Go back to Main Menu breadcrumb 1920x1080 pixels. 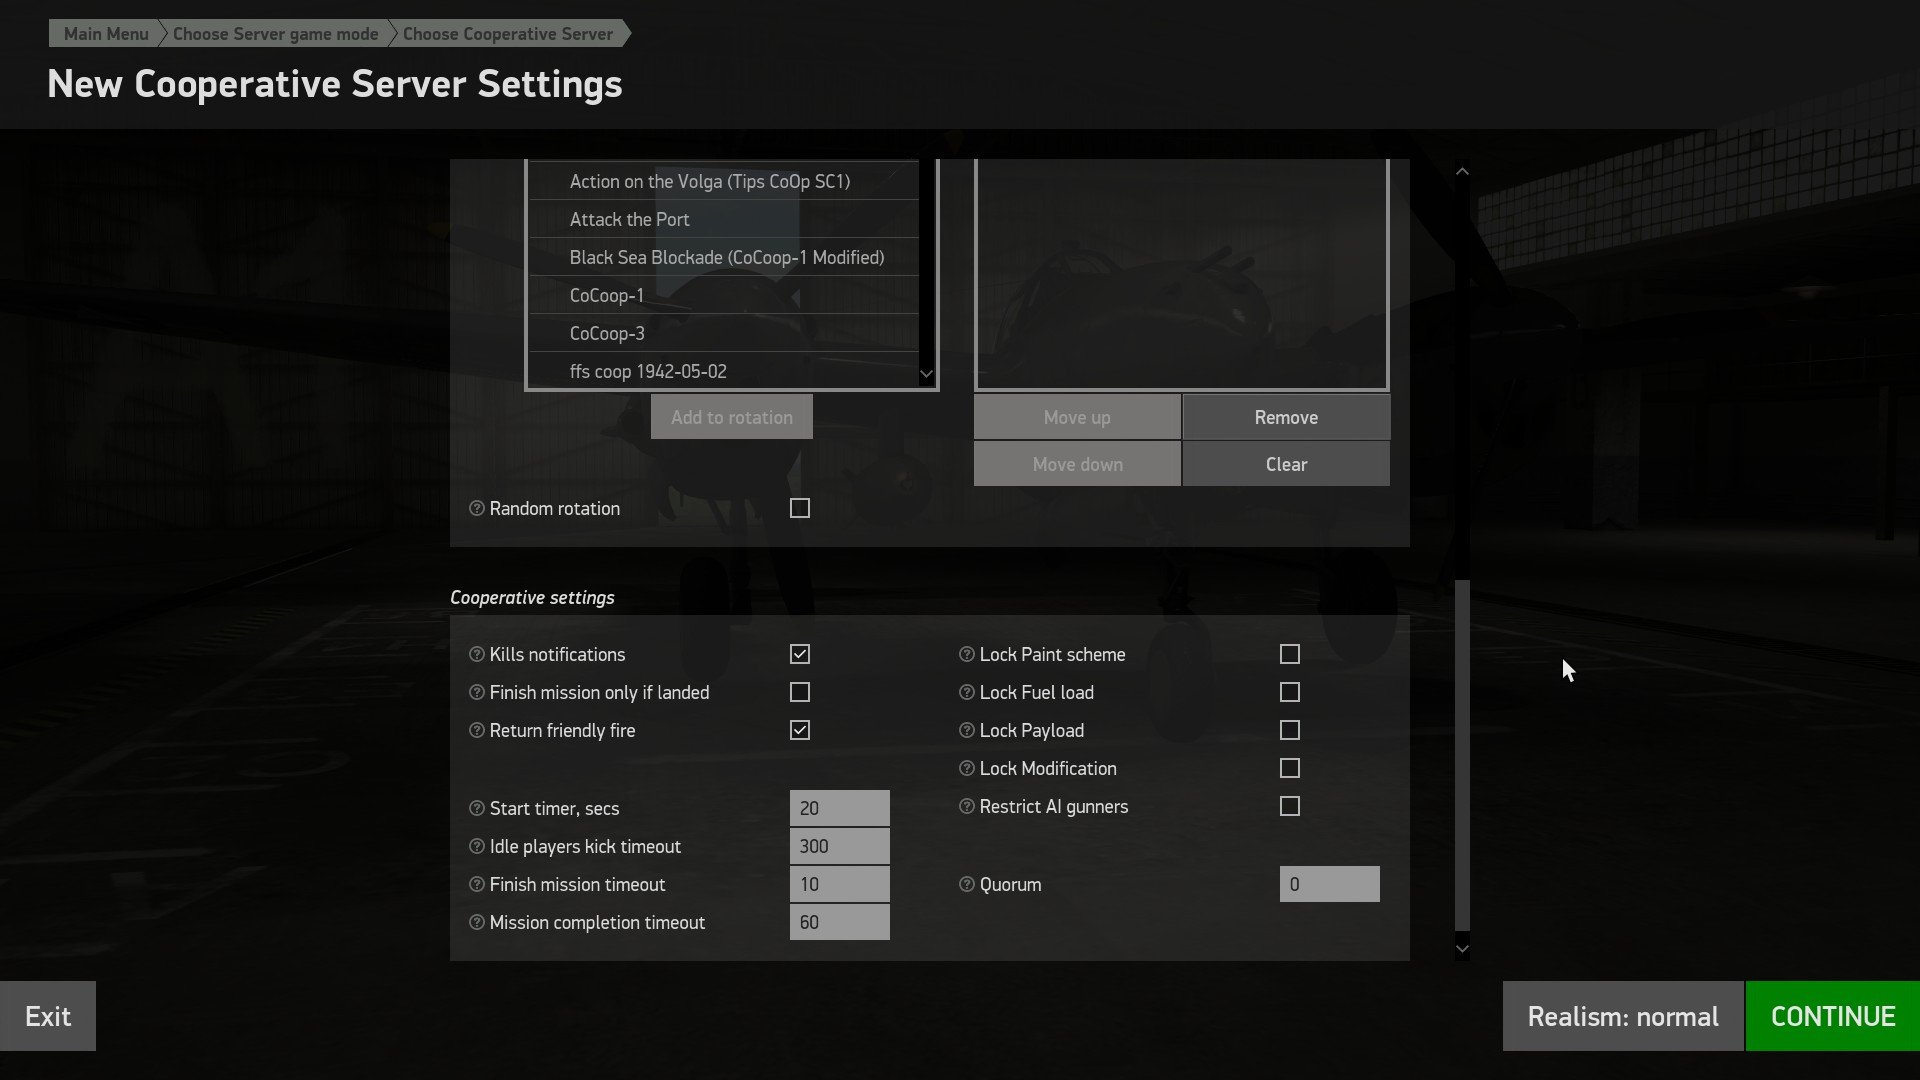(x=105, y=34)
